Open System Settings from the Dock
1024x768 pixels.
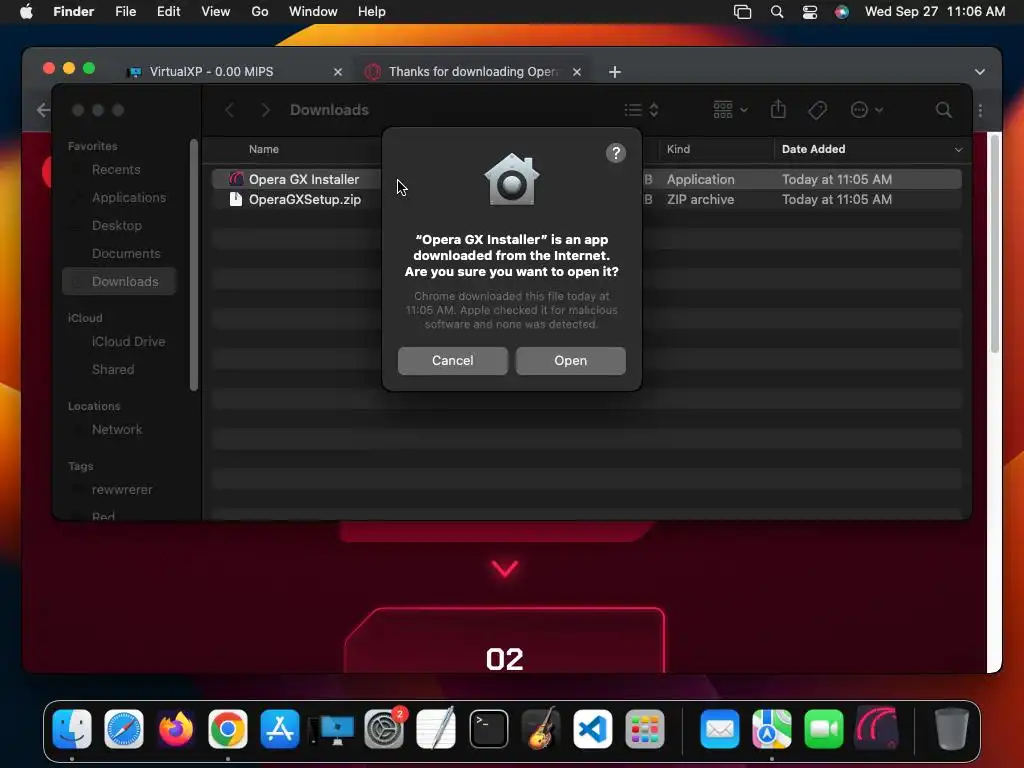pos(384,728)
